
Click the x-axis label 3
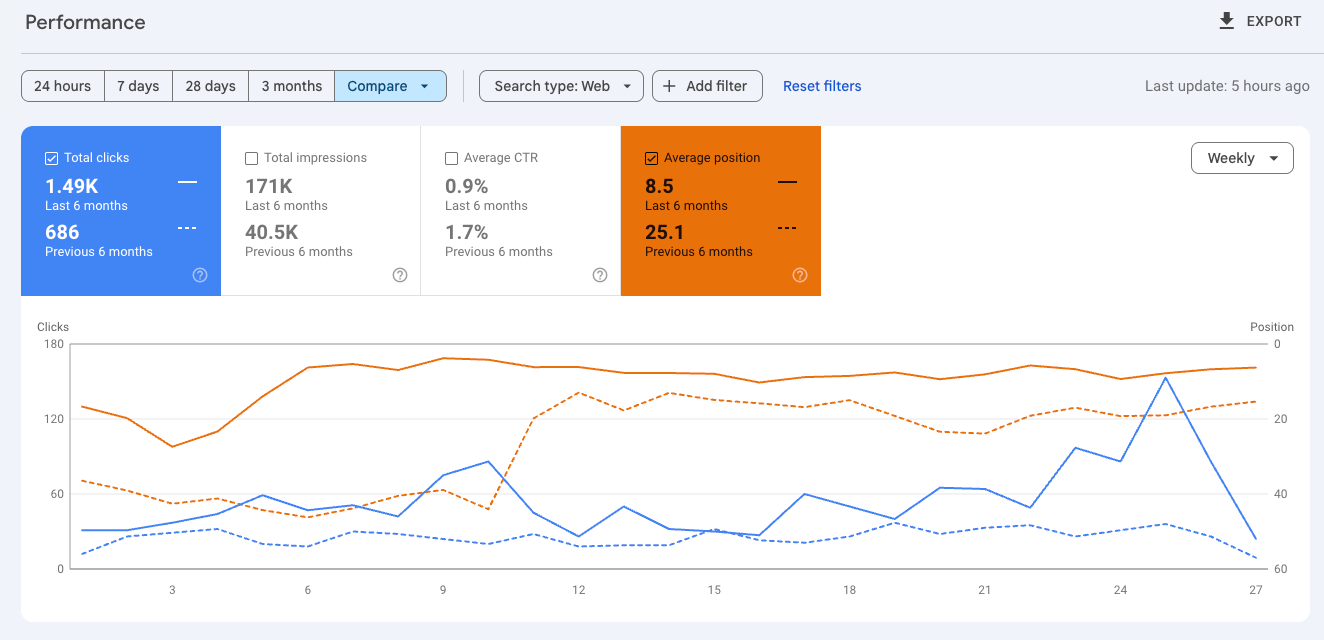tap(172, 590)
